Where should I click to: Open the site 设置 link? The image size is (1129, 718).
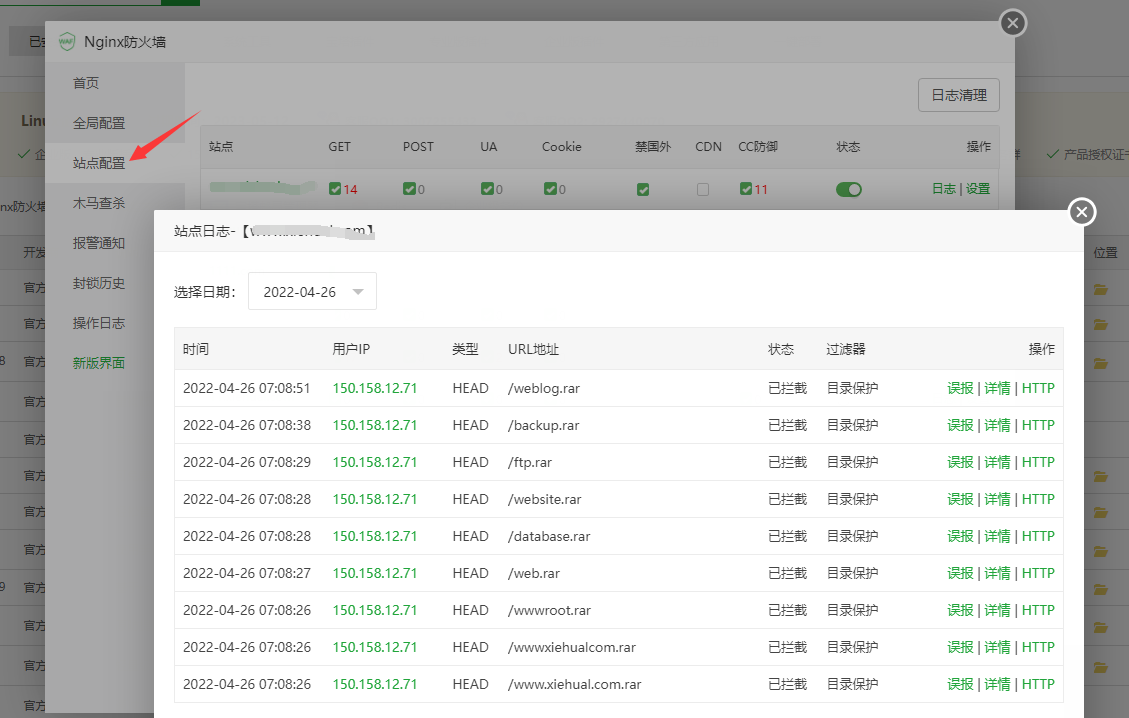978,189
